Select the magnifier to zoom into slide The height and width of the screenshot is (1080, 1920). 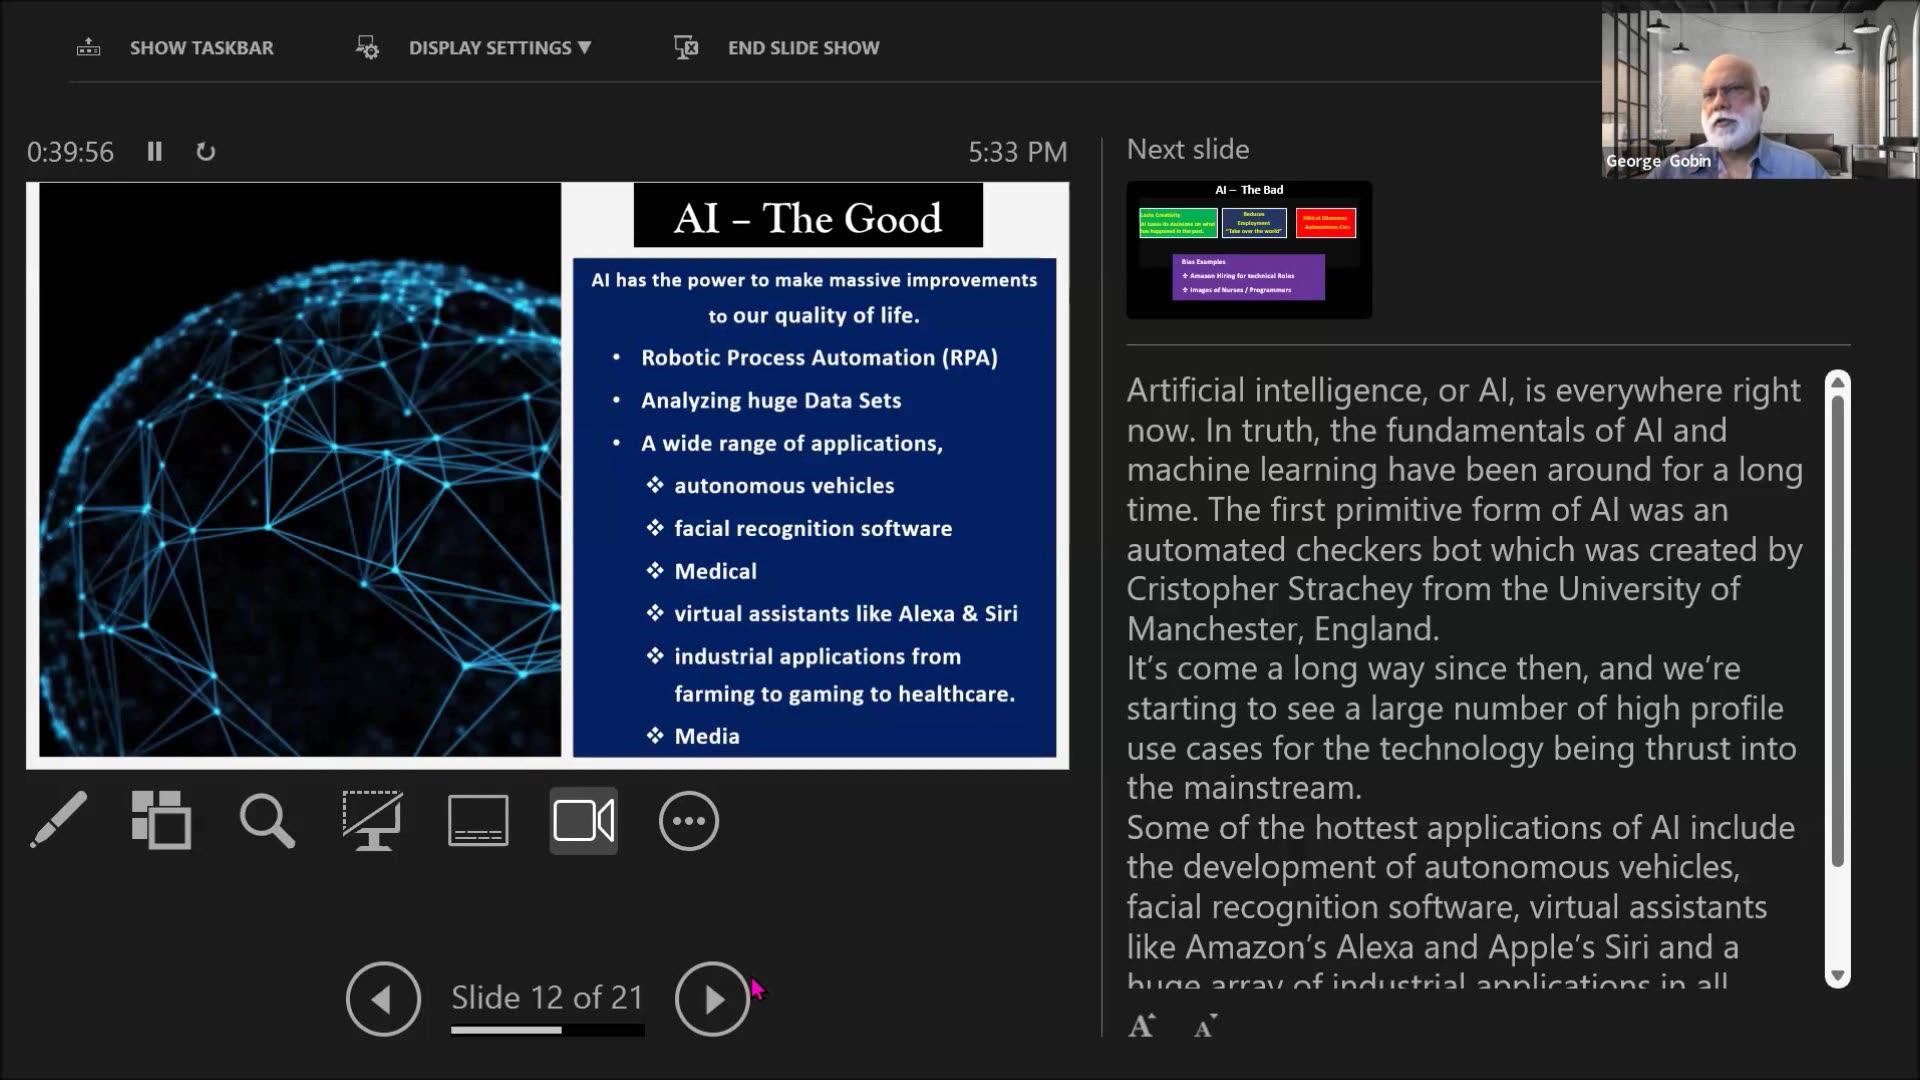point(266,820)
